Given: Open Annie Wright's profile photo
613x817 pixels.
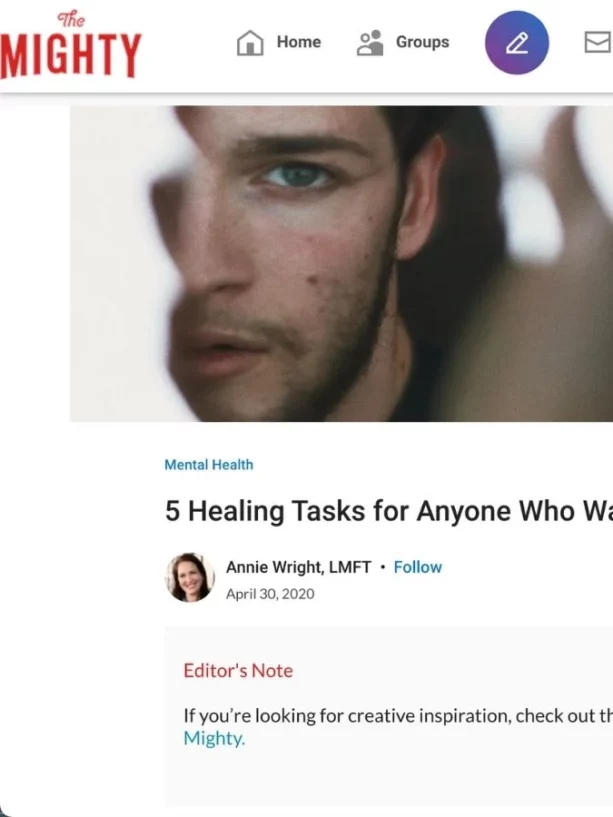Looking at the screenshot, I should click(x=190, y=578).
